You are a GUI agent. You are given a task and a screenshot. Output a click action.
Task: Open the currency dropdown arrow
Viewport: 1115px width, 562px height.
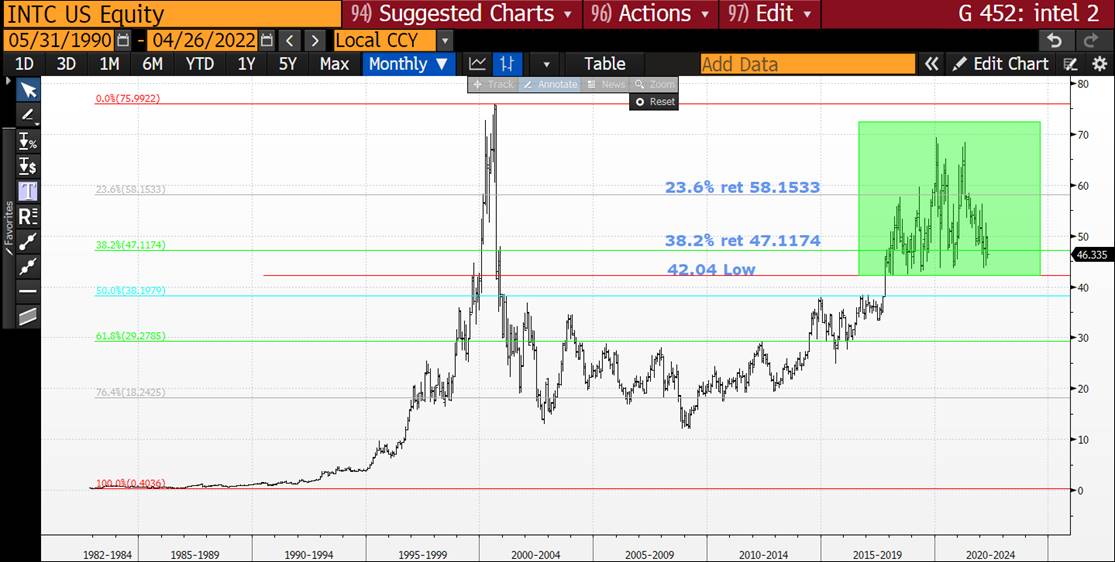click(x=445, y=41)
